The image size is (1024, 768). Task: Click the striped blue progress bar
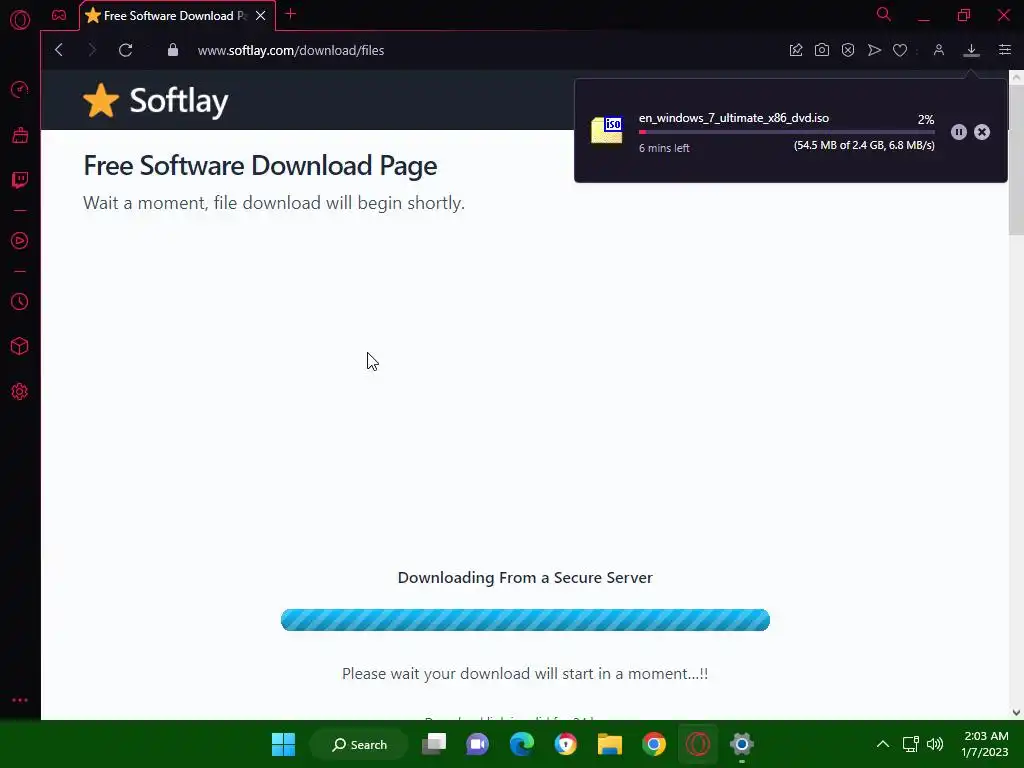pyautogui.click(x=525, y=619)
